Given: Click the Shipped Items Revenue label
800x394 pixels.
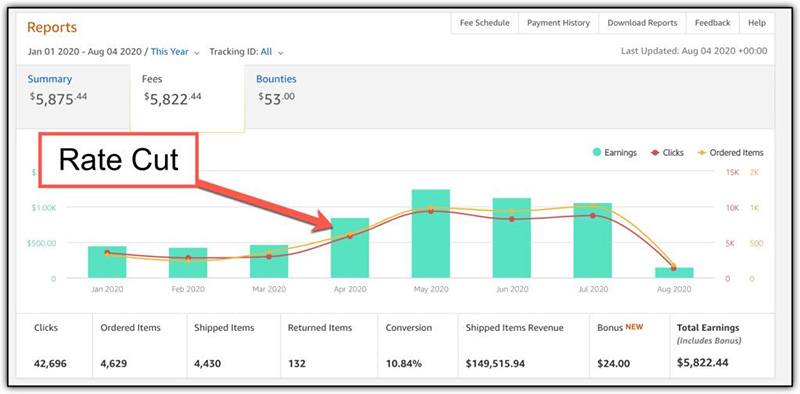Looking at the screenshot, I should coord(514,328).
